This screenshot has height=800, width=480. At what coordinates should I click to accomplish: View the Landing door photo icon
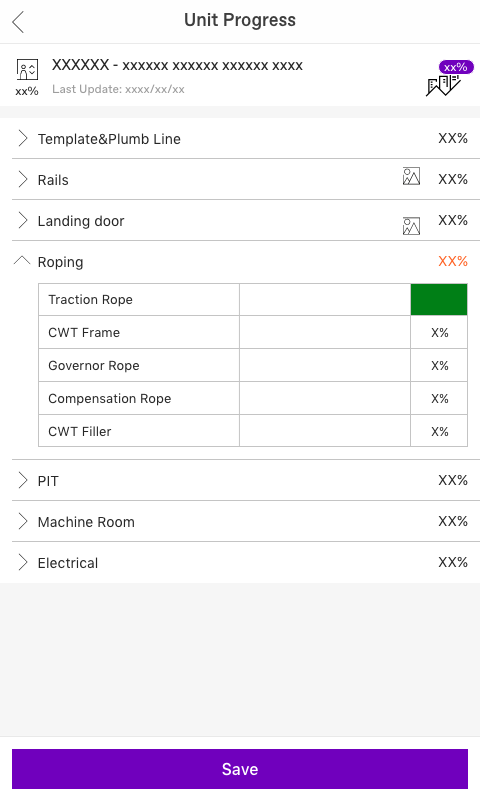pyautogui.click(x=411, y=226)
